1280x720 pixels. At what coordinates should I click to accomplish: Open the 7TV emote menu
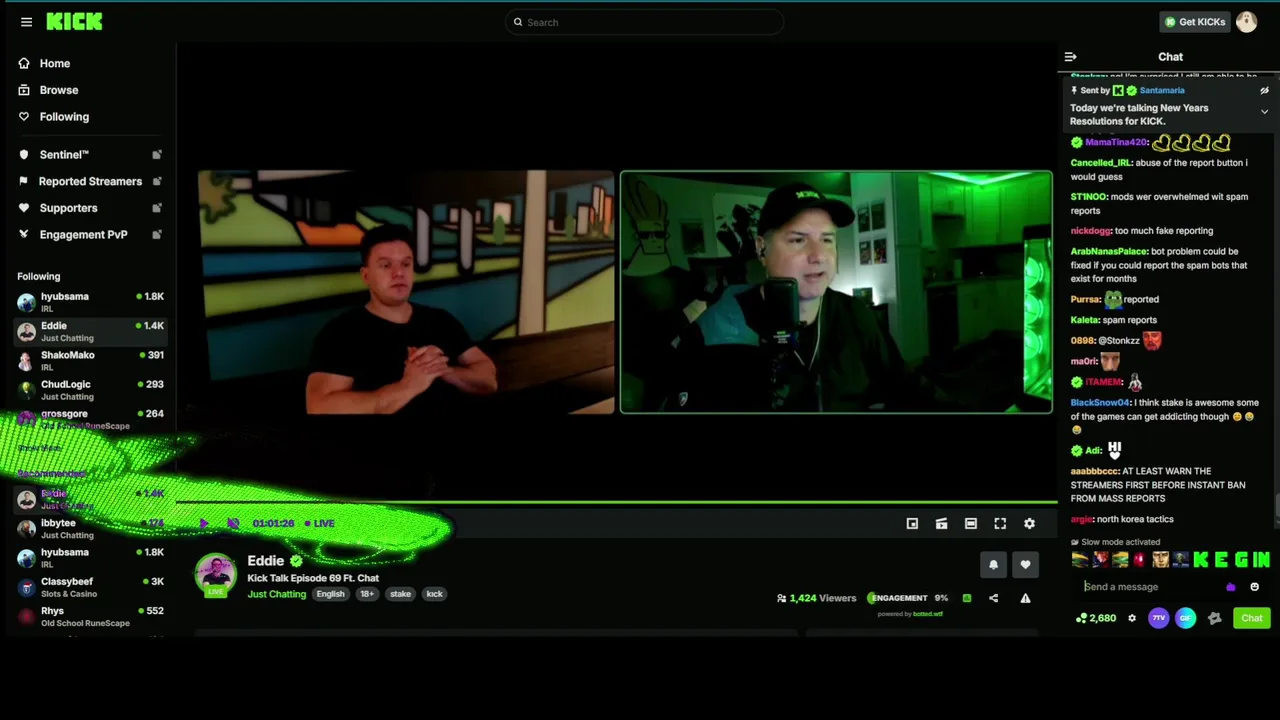1158,618
